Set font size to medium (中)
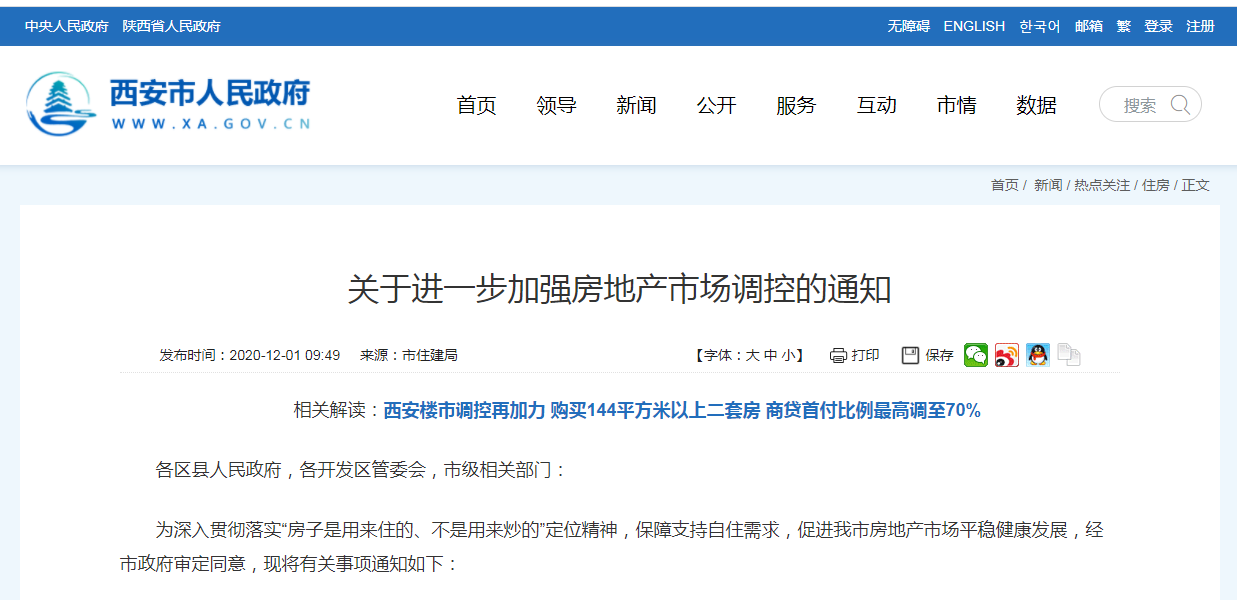The height and width of the screenshot is (600, 1237). 770,355
